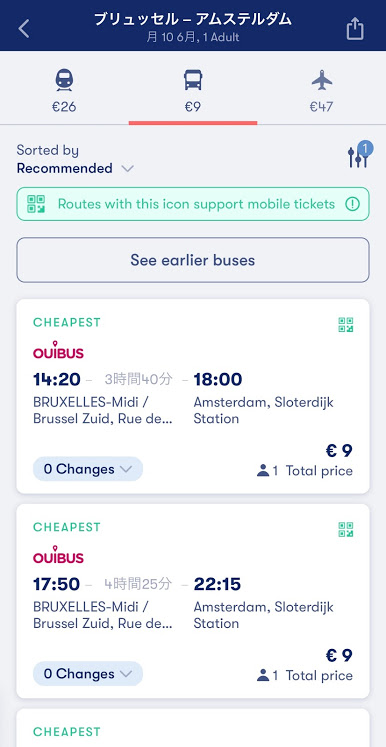The image size is (386, 747).
Task: Tap the back arrow in header
Action: click(24, 29)
